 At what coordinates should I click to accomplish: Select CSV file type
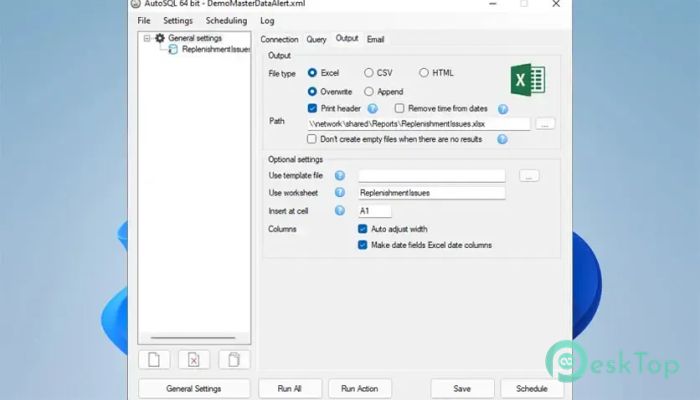tap(368, 72)
